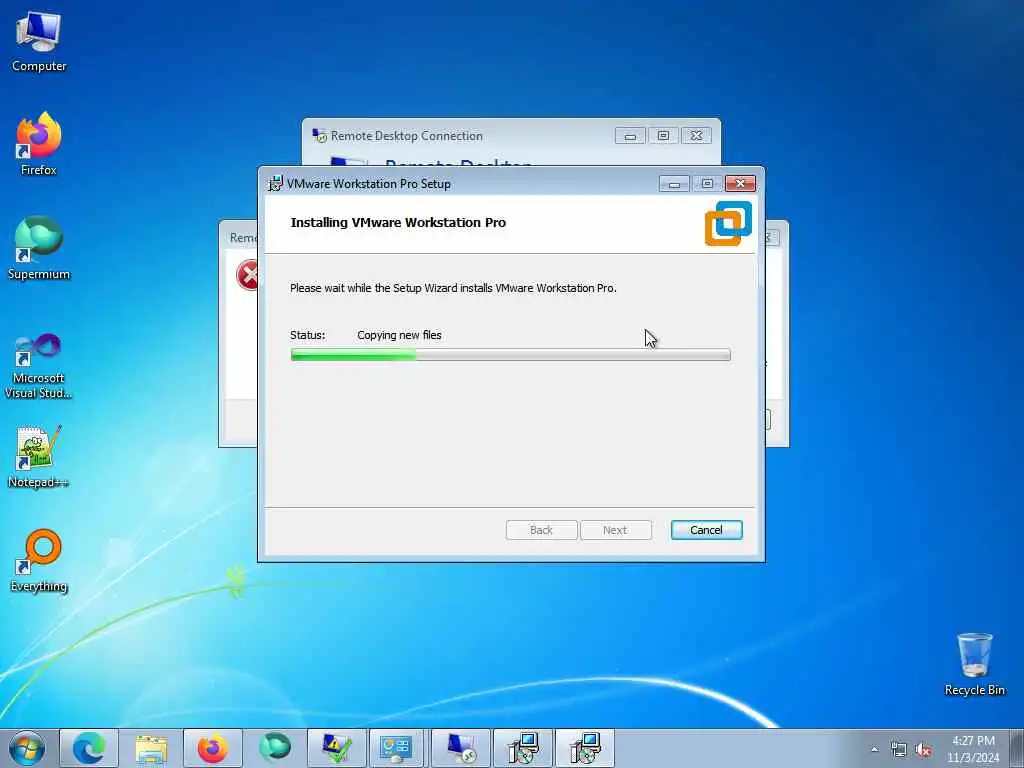Cancel the VMware Workstation Pro installation
The height and width of the screenshot is (768, 1024).
(x=706, y=530)
